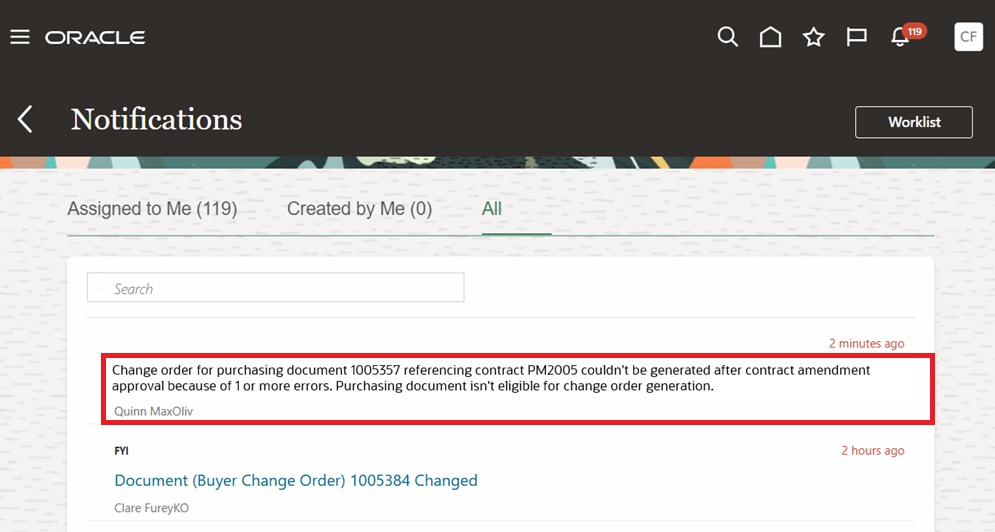Click the Notifications page heading

coord(156,119)
